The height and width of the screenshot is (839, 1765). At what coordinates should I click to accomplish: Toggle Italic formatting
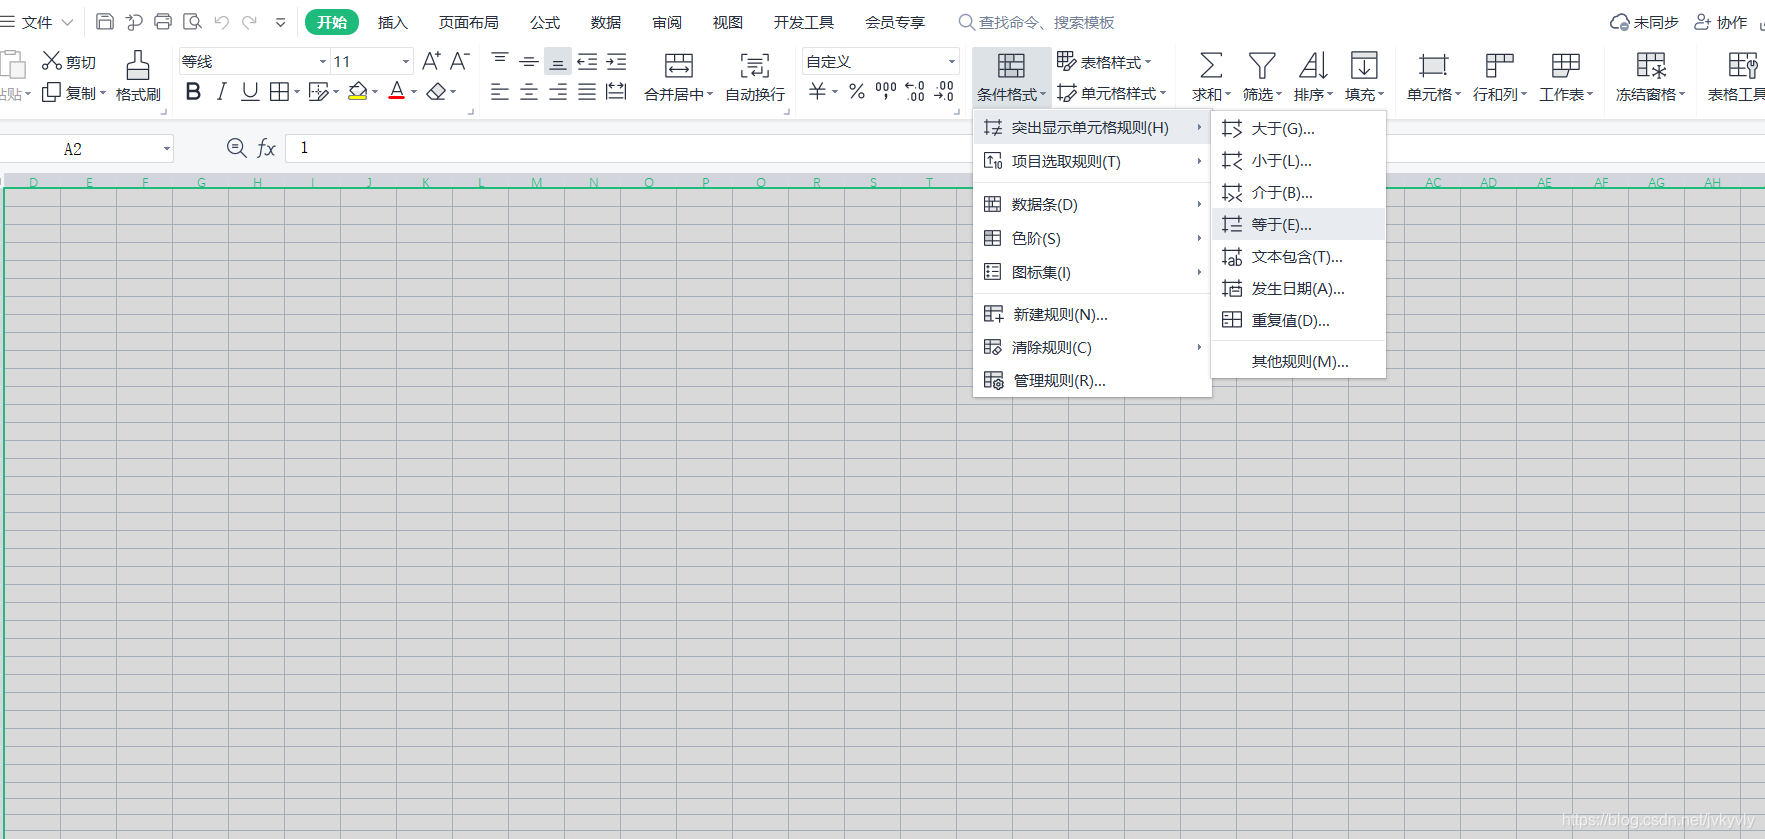pyautogui.click(x=222, y=92)
